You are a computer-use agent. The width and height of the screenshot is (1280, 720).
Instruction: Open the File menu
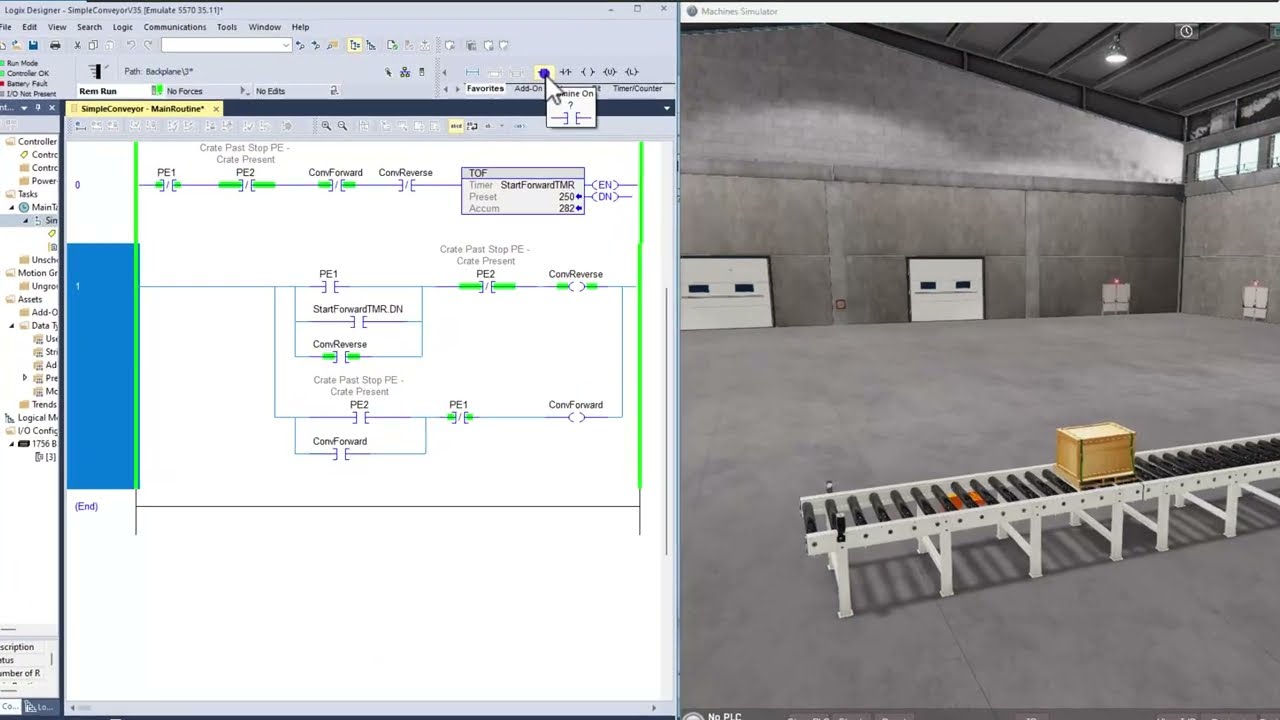coord(4,27)
